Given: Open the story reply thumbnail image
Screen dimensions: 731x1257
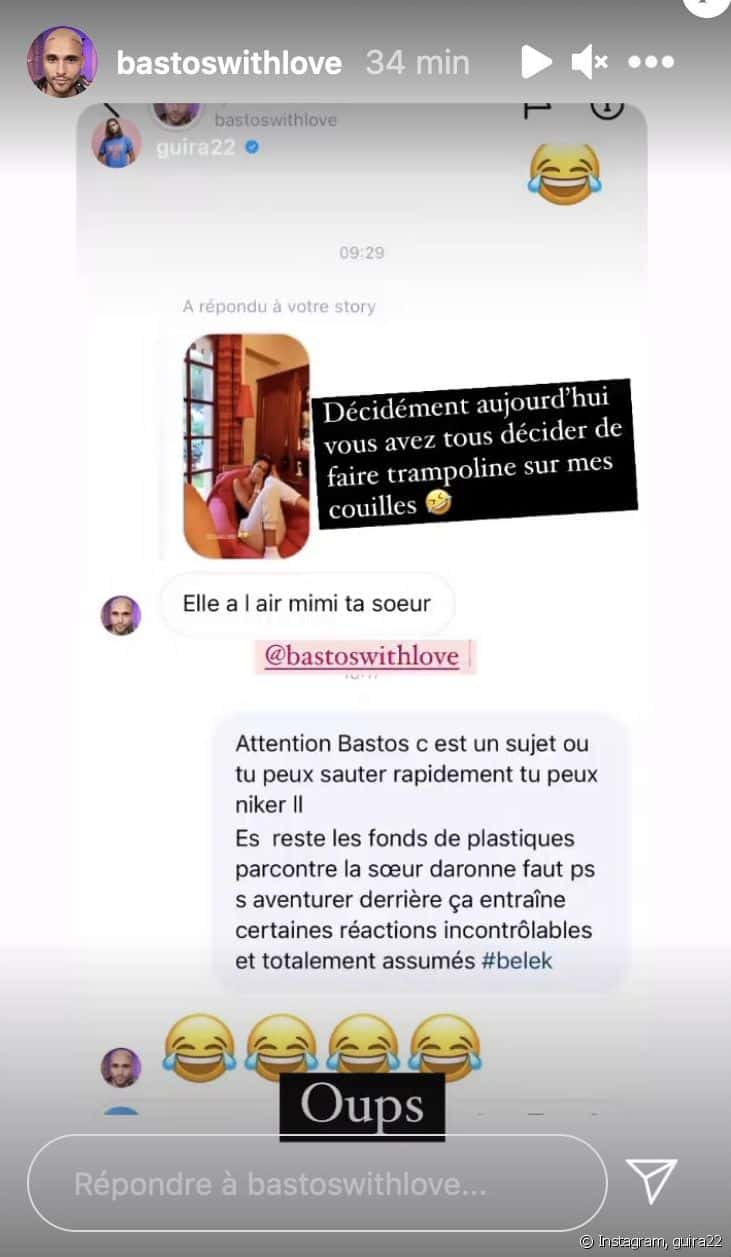Looking at the screenshot, I should pos(247,446).
